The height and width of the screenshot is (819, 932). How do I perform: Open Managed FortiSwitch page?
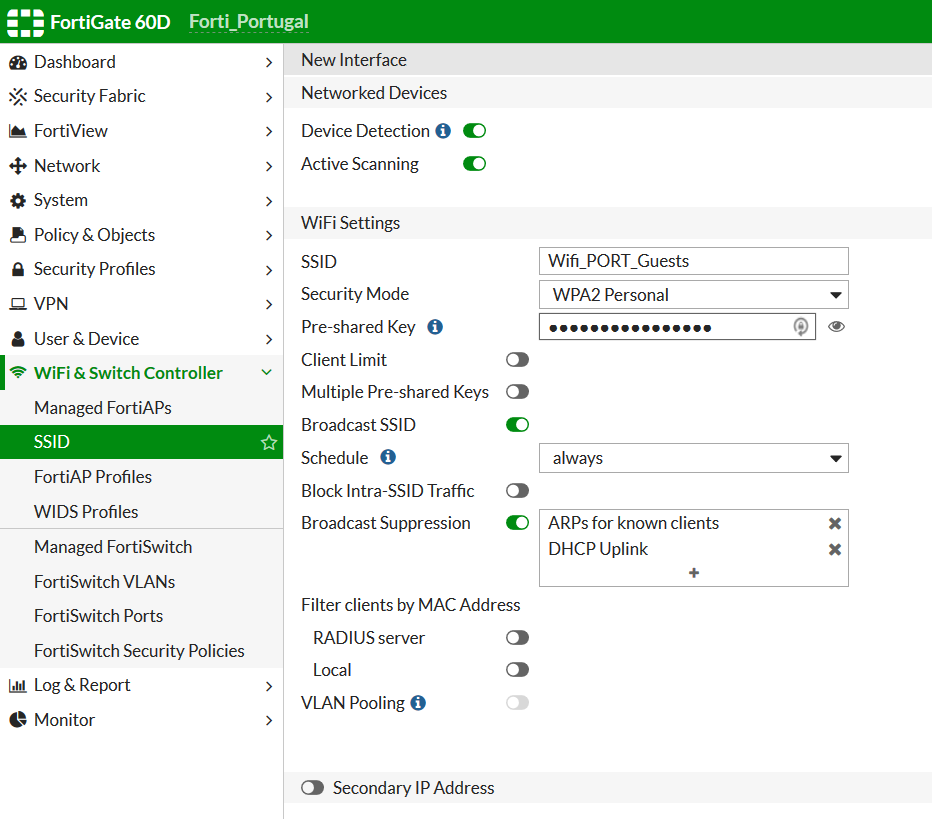click(141, 547)
